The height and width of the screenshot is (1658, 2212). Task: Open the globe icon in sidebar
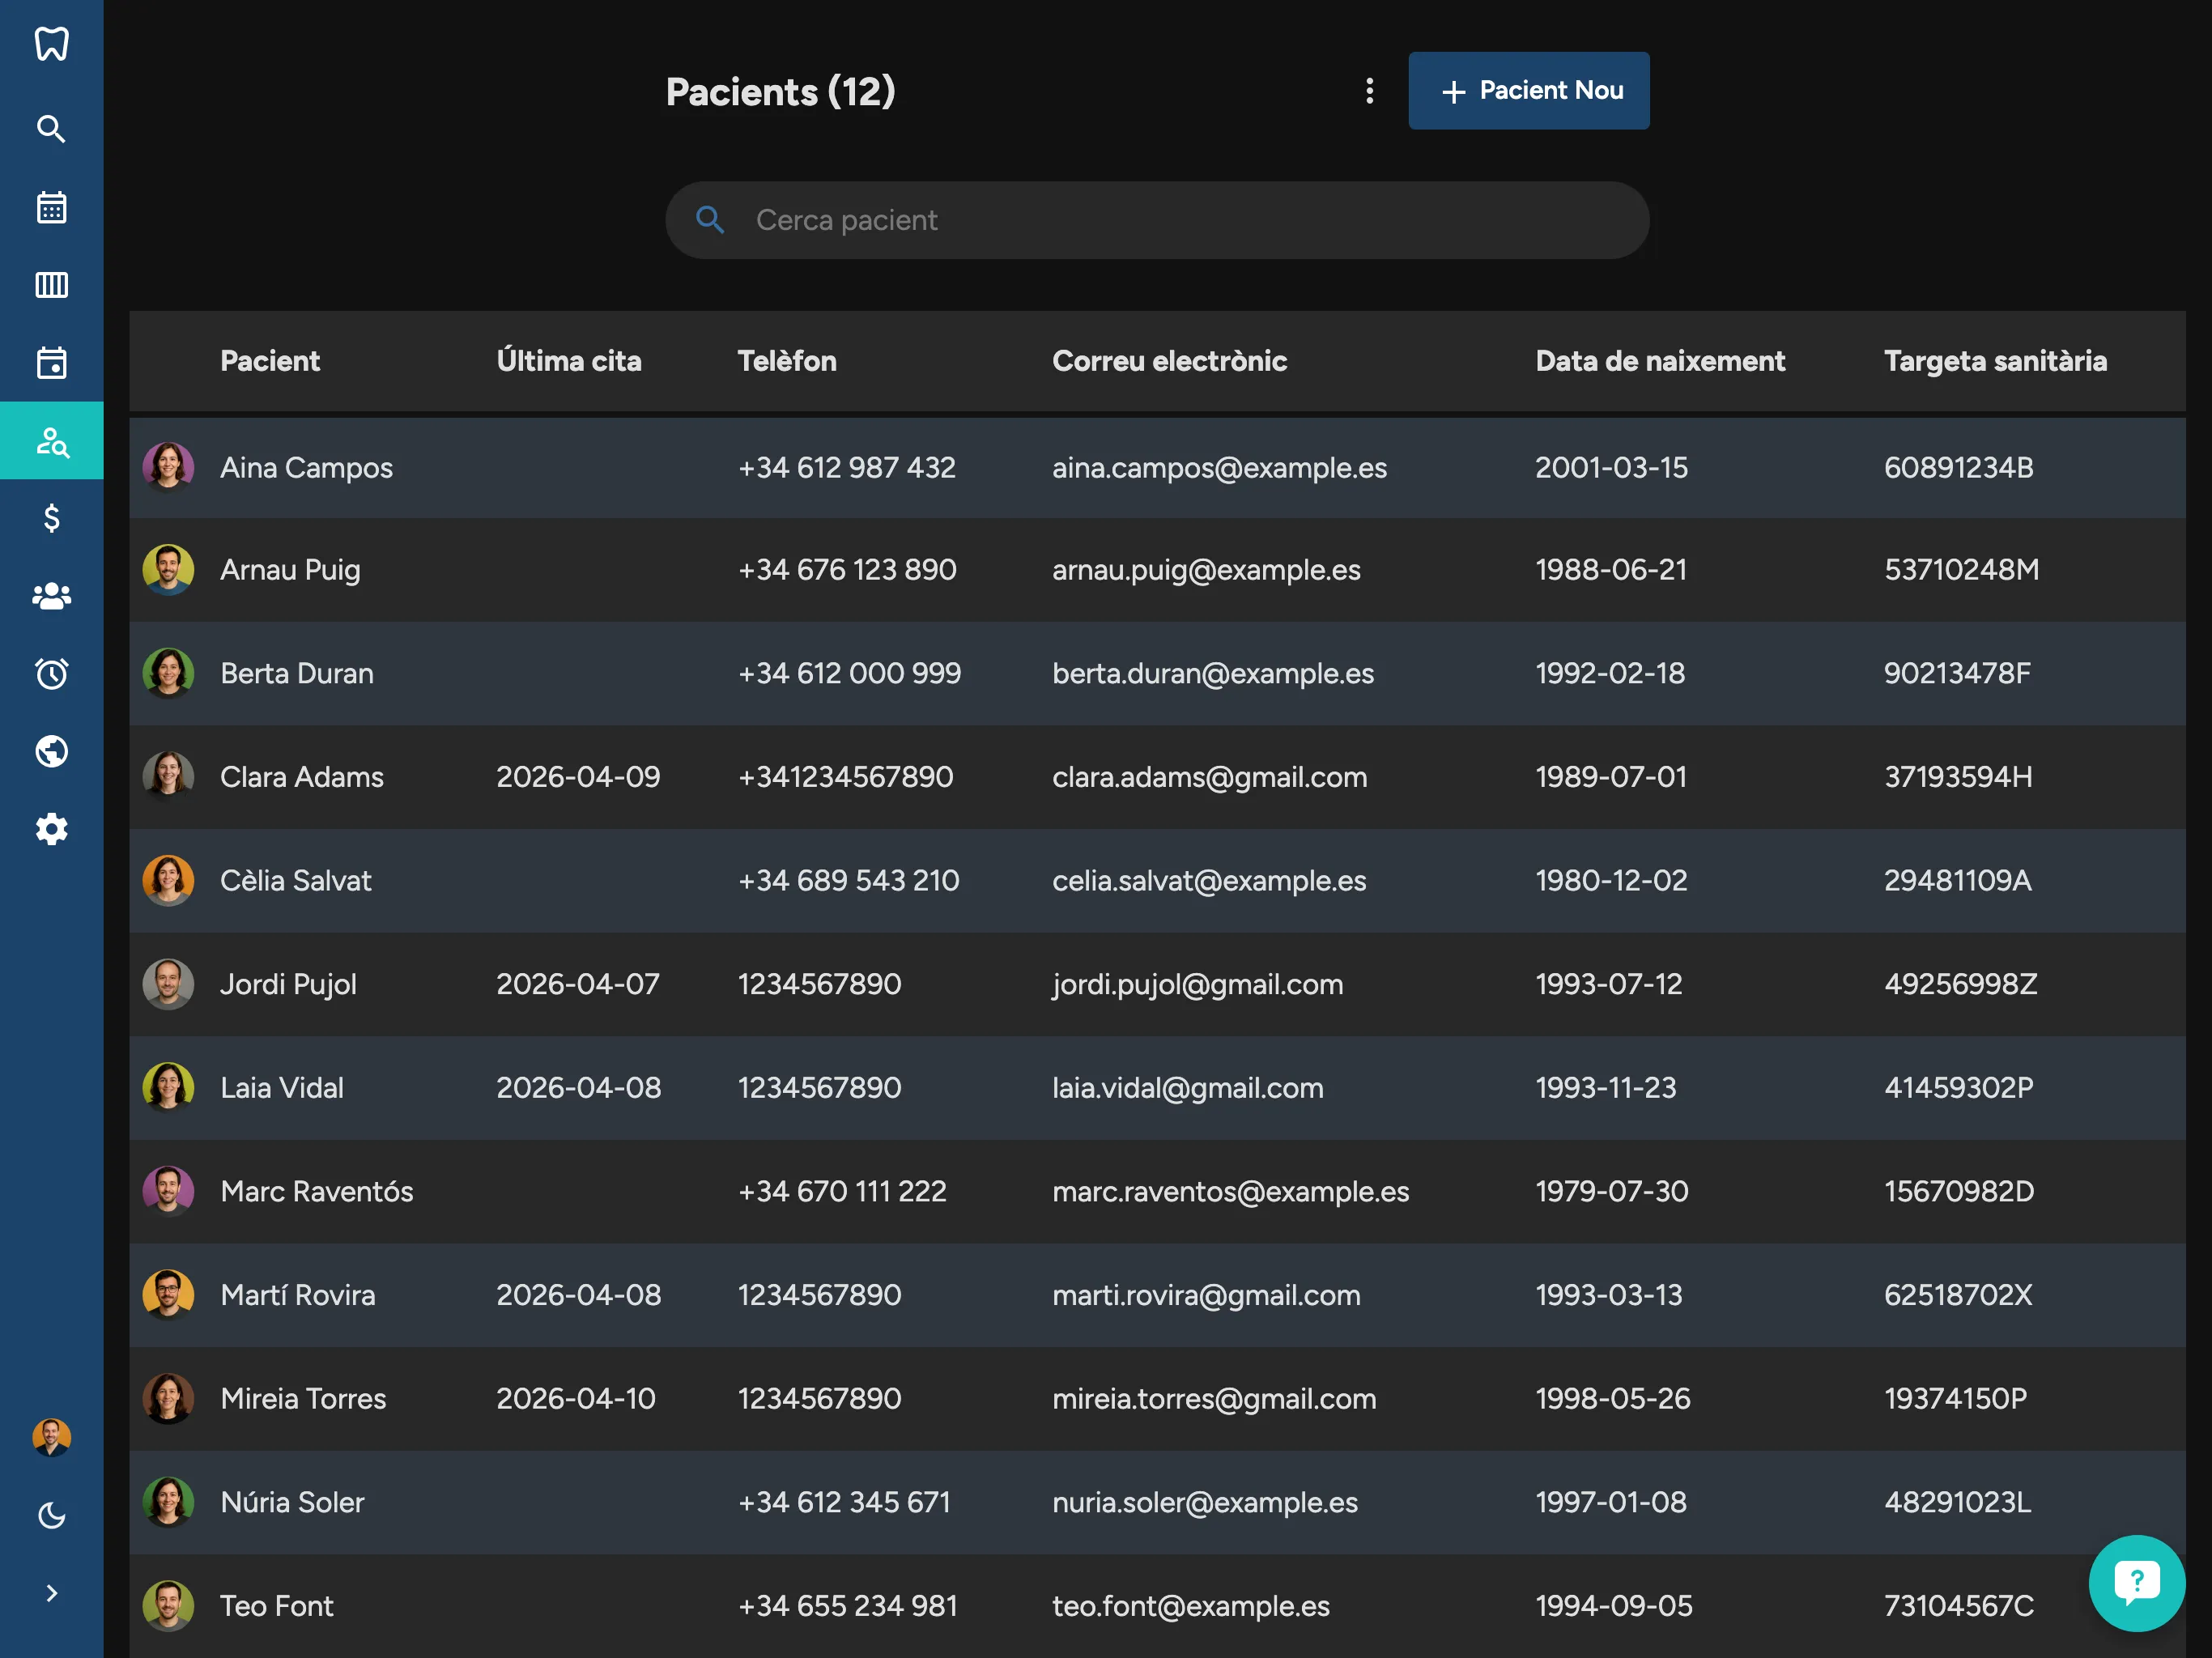(51, 751)
